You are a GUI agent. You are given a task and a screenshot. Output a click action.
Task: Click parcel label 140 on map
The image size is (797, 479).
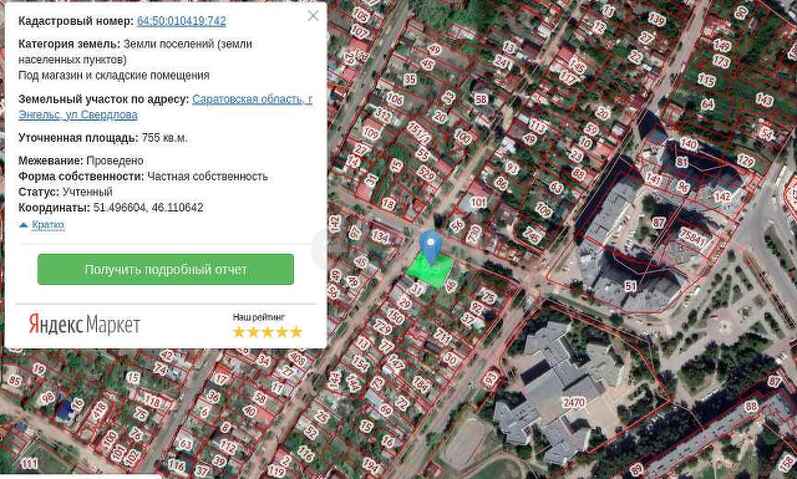coord(689,144)
